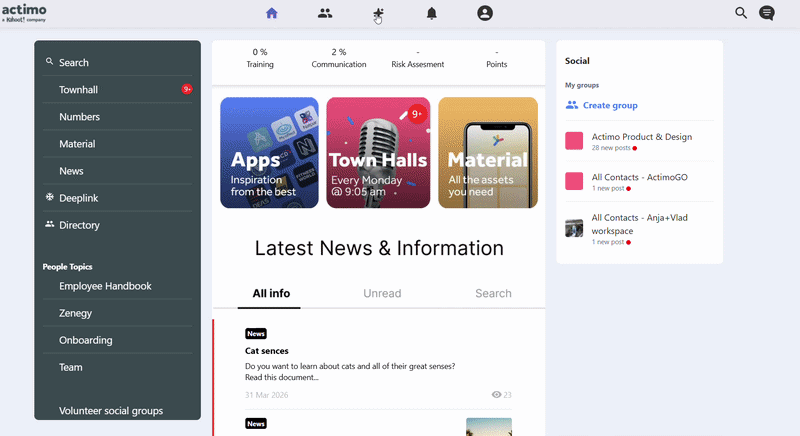Click the Anja+Vlad workspace group photo avatar
This screenshot has width=800, height=436.
(x=574, y=228)
